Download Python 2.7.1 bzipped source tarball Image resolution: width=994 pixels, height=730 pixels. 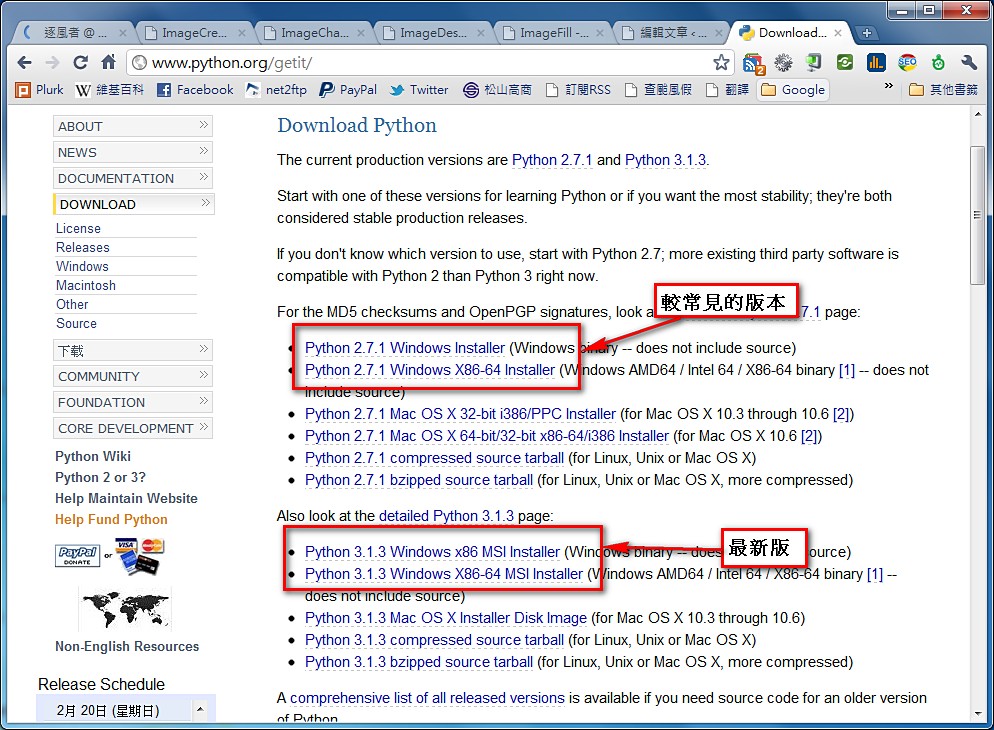coord(418,480)
